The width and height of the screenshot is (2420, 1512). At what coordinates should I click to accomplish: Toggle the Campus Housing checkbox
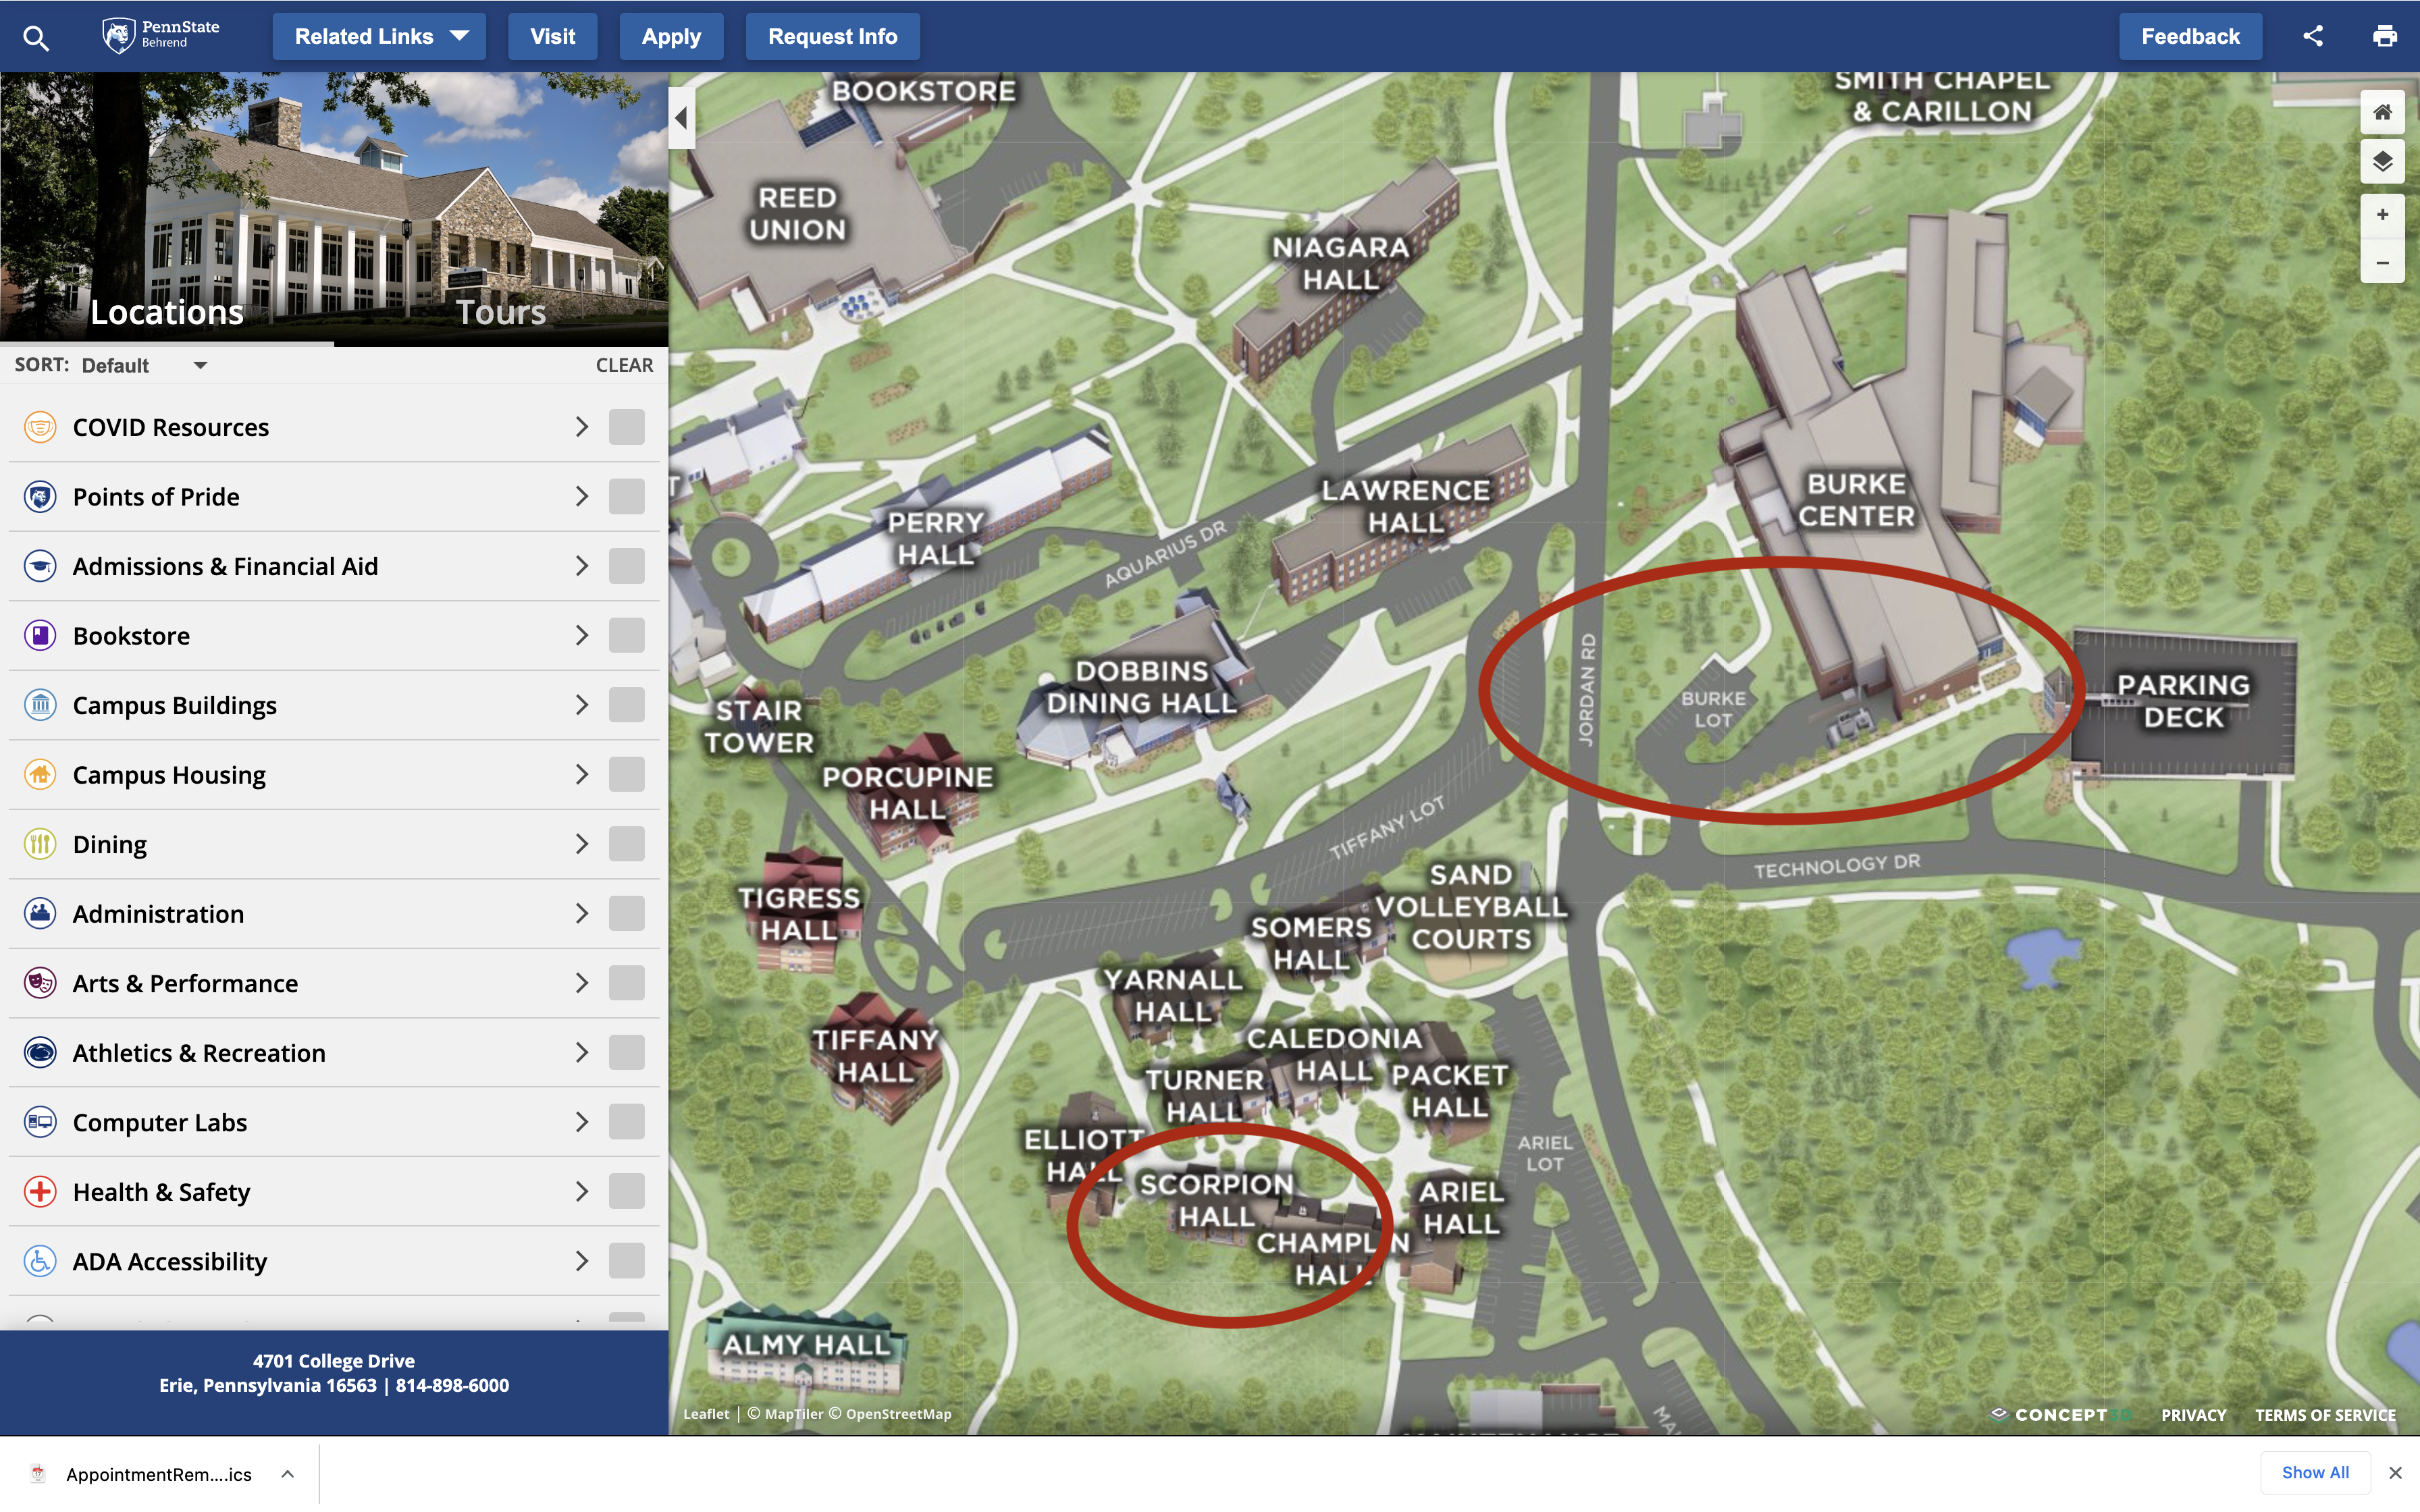627,775
